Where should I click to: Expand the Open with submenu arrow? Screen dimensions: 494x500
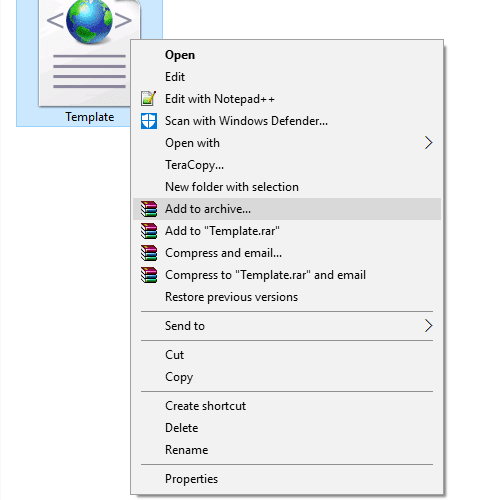pyautogui.click(x=428, y=143)
